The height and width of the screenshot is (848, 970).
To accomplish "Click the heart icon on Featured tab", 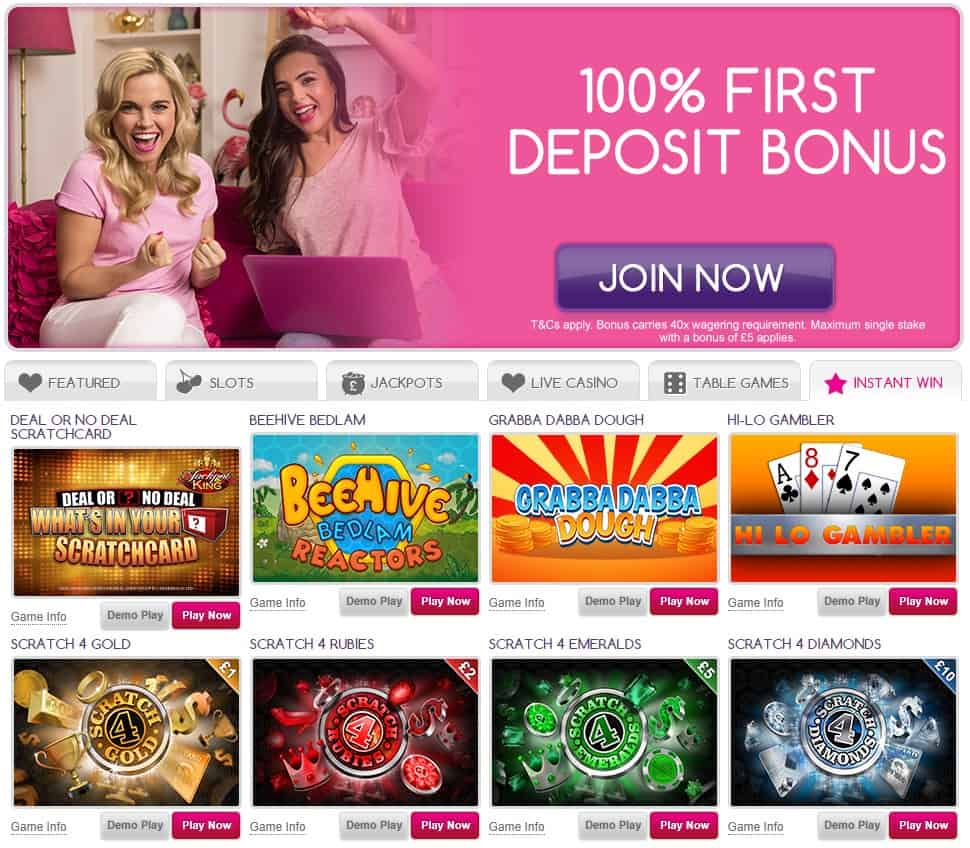I will click(x=30, y=383).
